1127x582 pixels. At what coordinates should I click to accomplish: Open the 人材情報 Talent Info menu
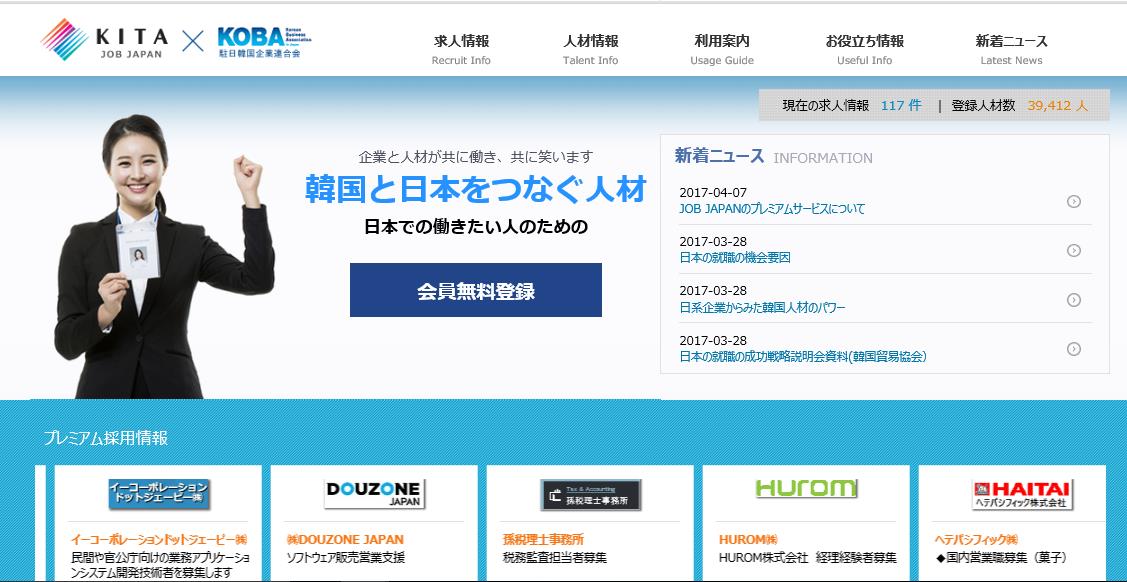(x=590, y=50)
